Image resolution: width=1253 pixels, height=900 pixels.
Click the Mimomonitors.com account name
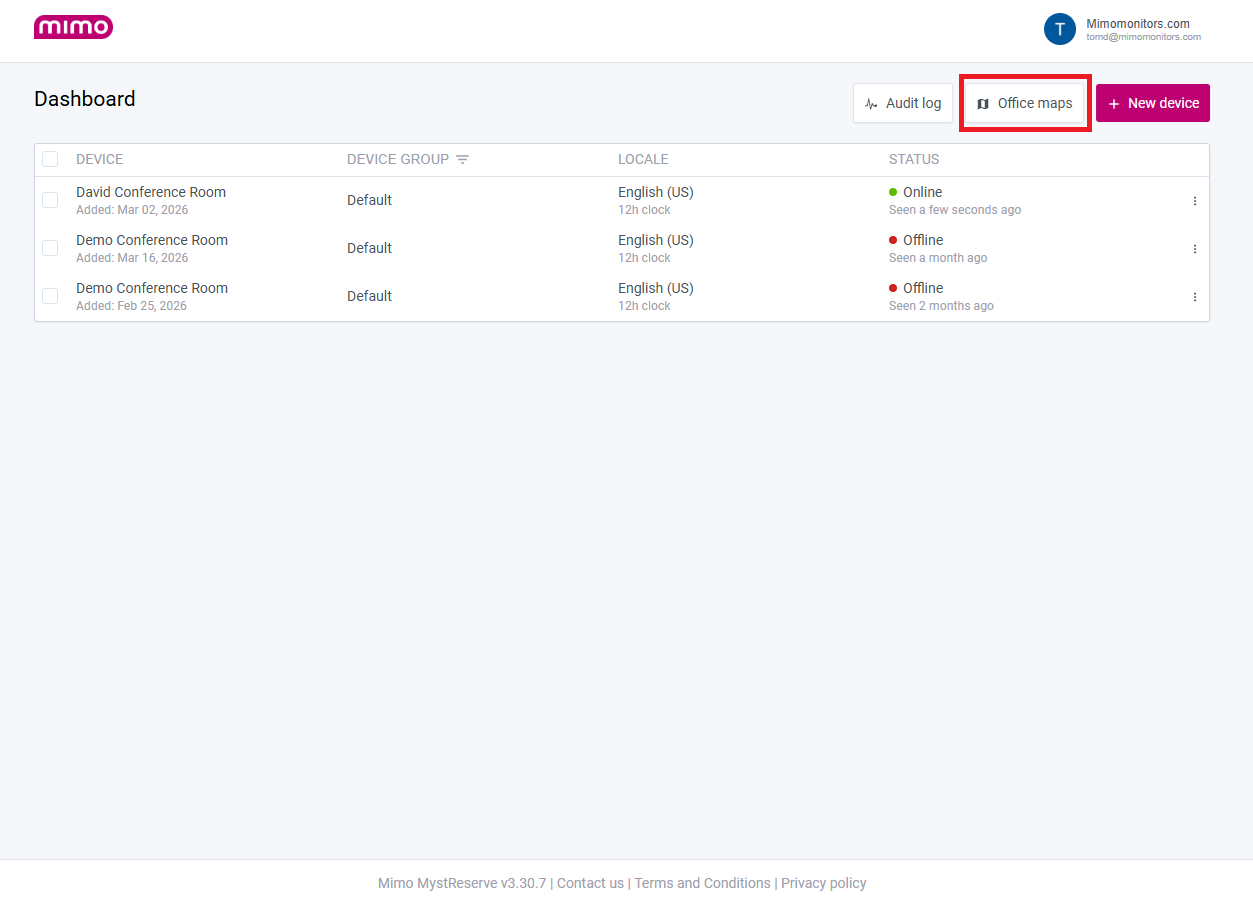click(1138, 24)
